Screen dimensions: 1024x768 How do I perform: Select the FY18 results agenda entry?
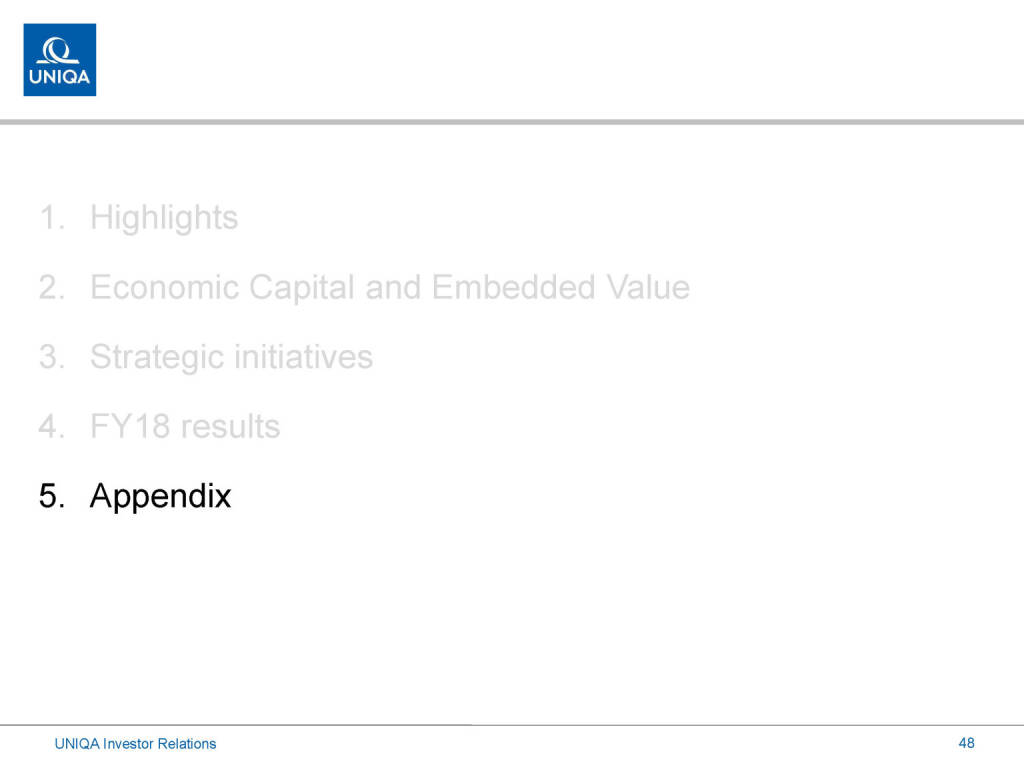coord(185,427)
